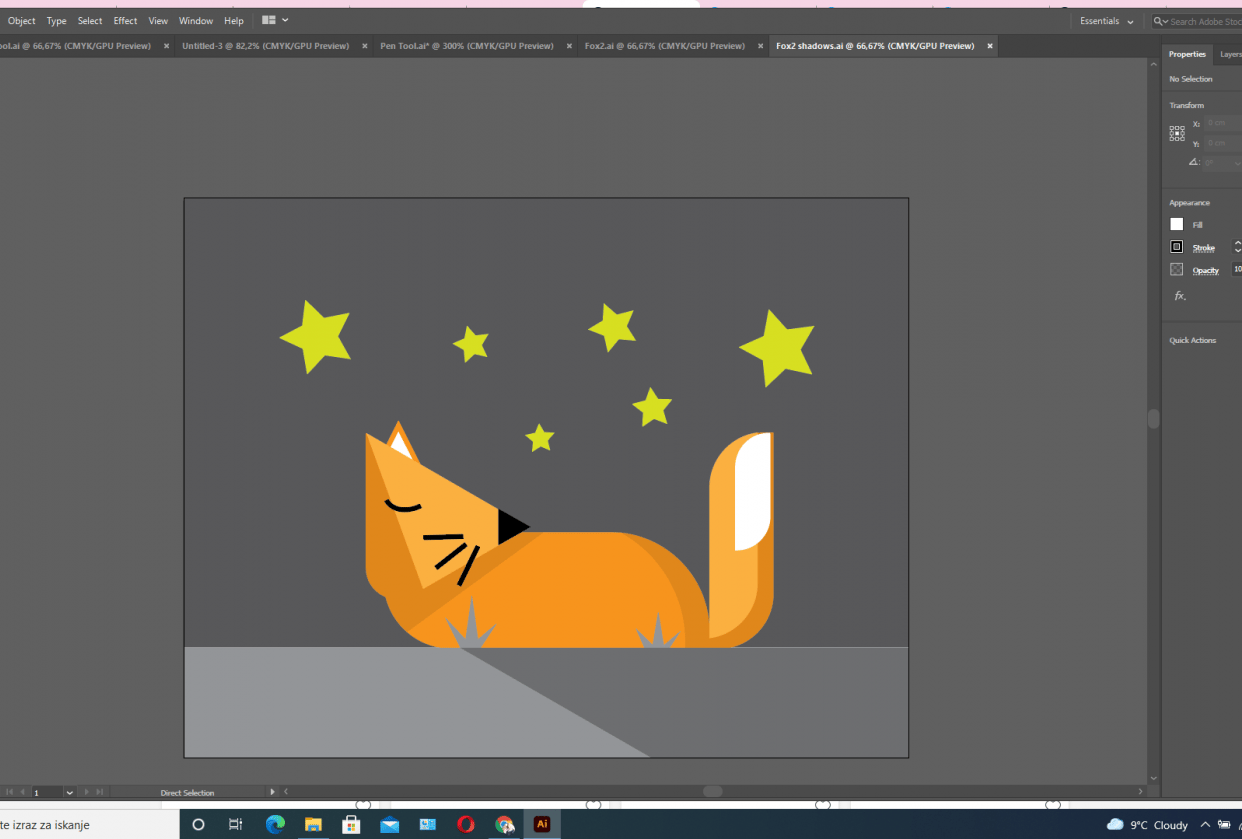Open Adobe Illustrator from the taskbar
This screenshot has width=1242, height=839.
tap(541, 824)
